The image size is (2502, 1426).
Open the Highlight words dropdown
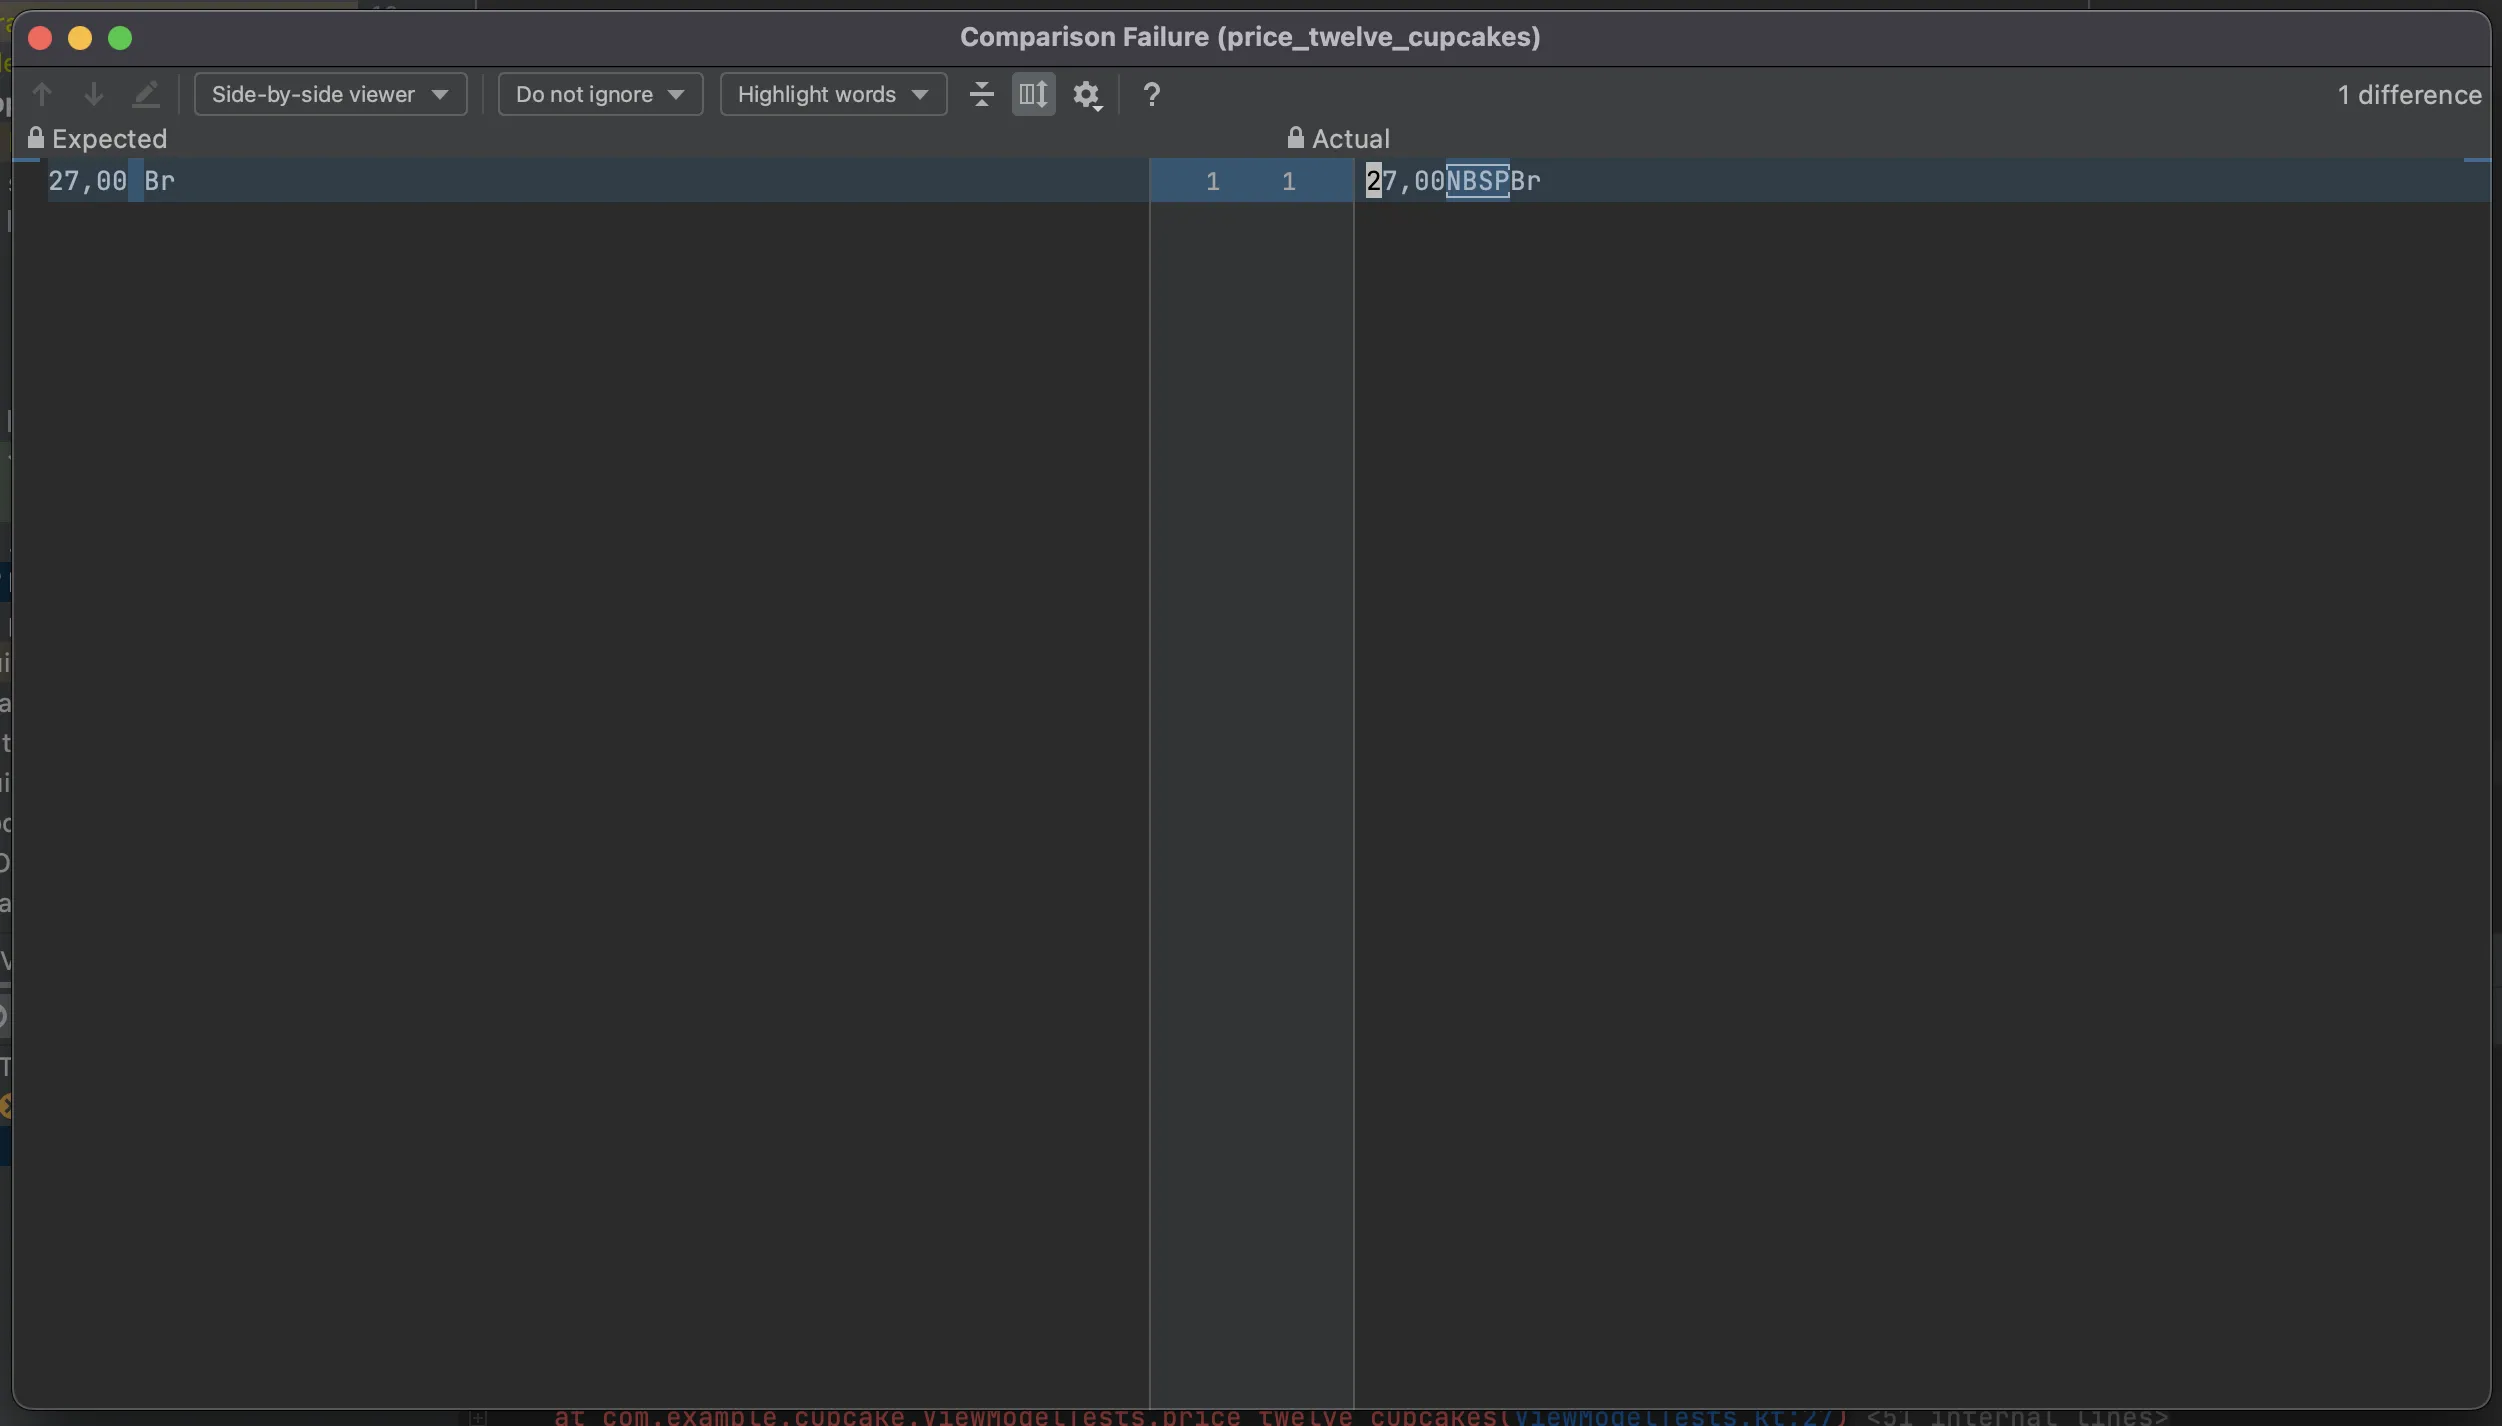click(833, 94)
